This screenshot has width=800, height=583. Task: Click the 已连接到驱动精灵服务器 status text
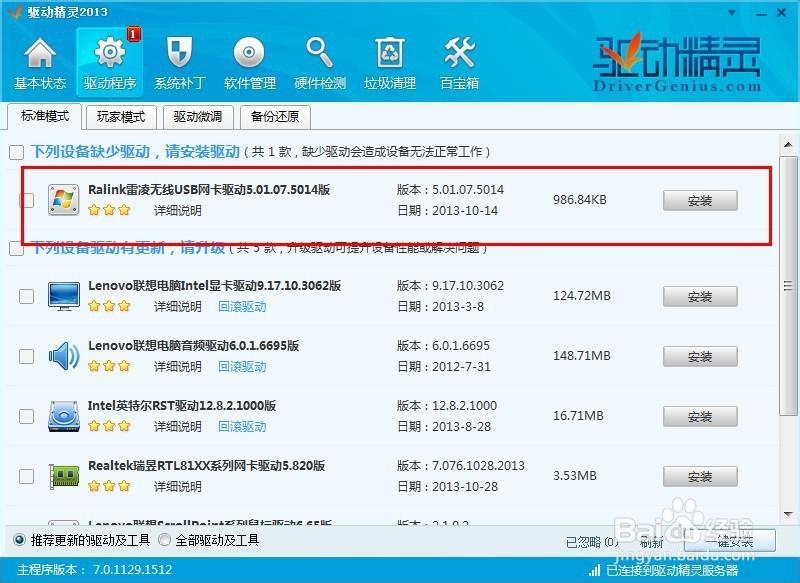(672, 570)
